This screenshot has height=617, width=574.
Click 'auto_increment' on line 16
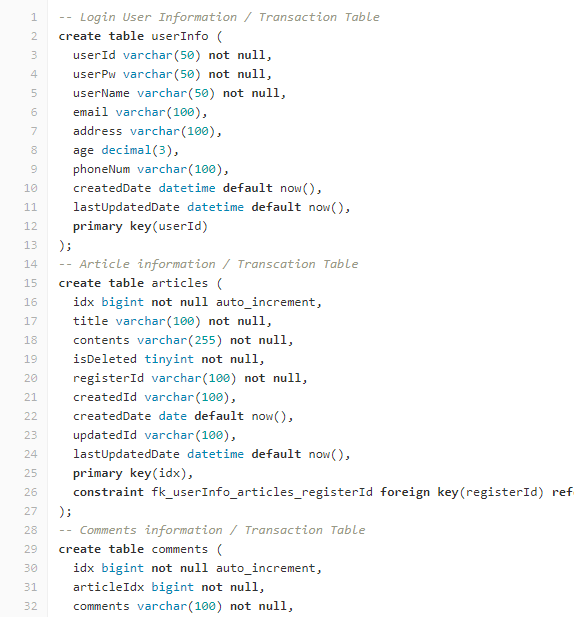(x=266, y=302)
